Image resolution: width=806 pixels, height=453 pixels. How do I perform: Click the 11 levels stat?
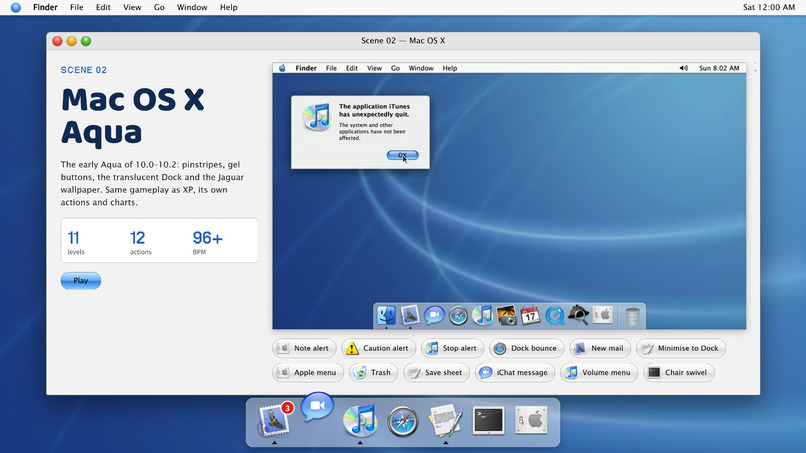pos(76,242)
